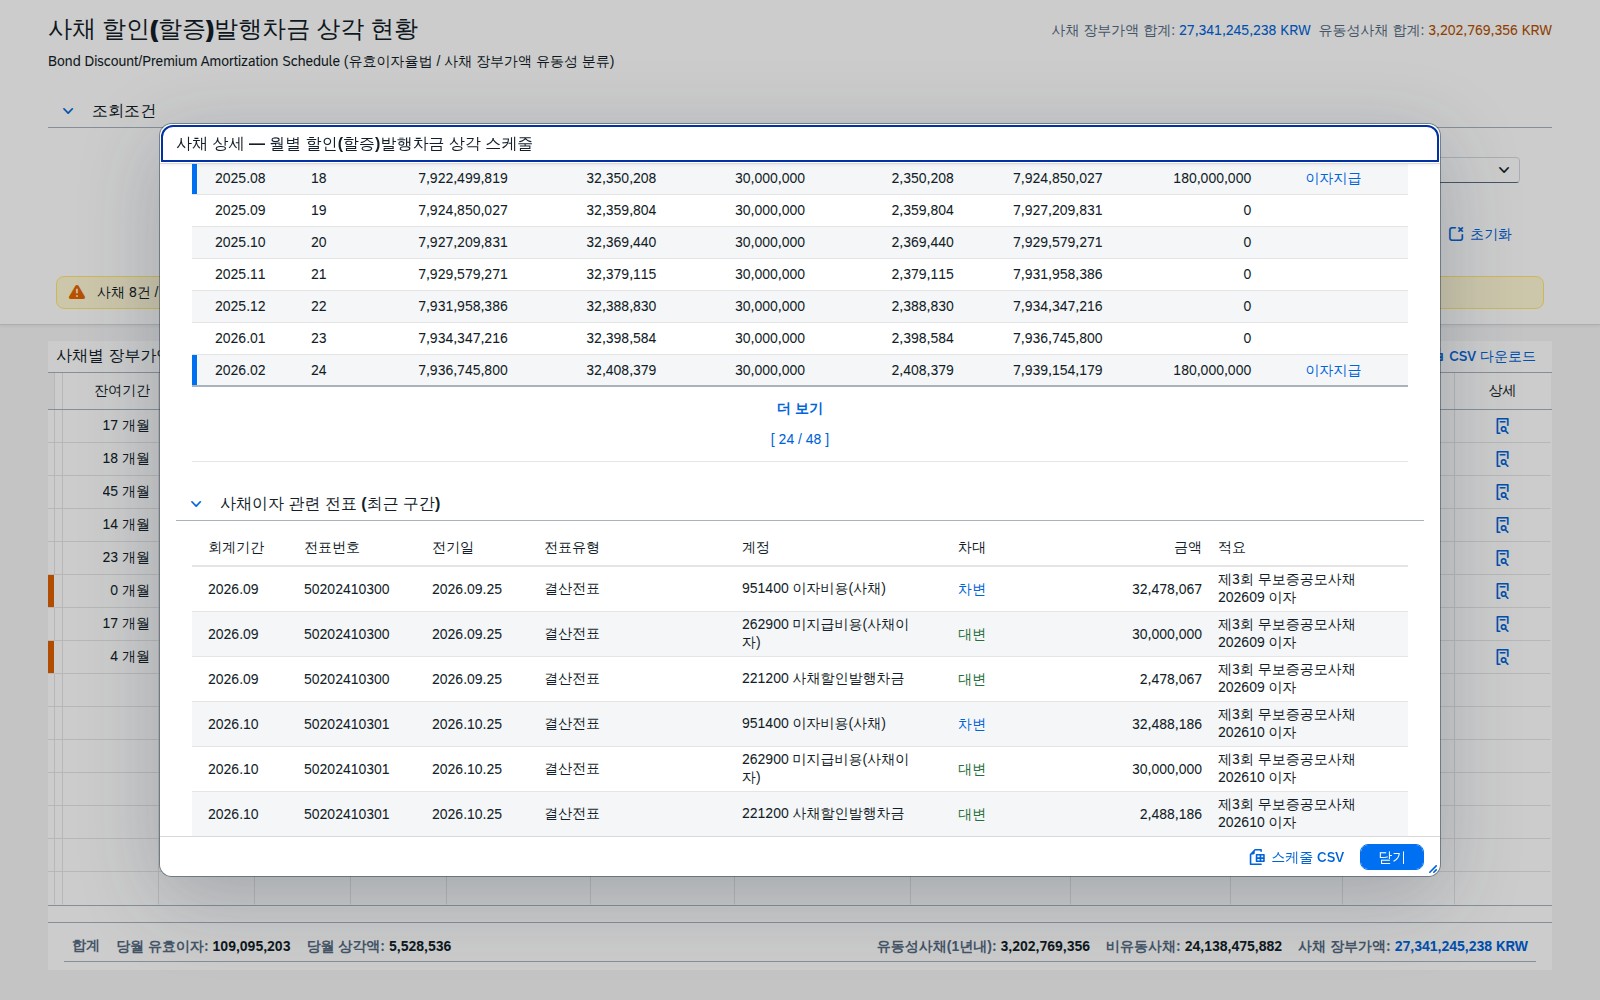
Task: Grab the dialog resize handle at corner
Action: tap(1432, 869)
